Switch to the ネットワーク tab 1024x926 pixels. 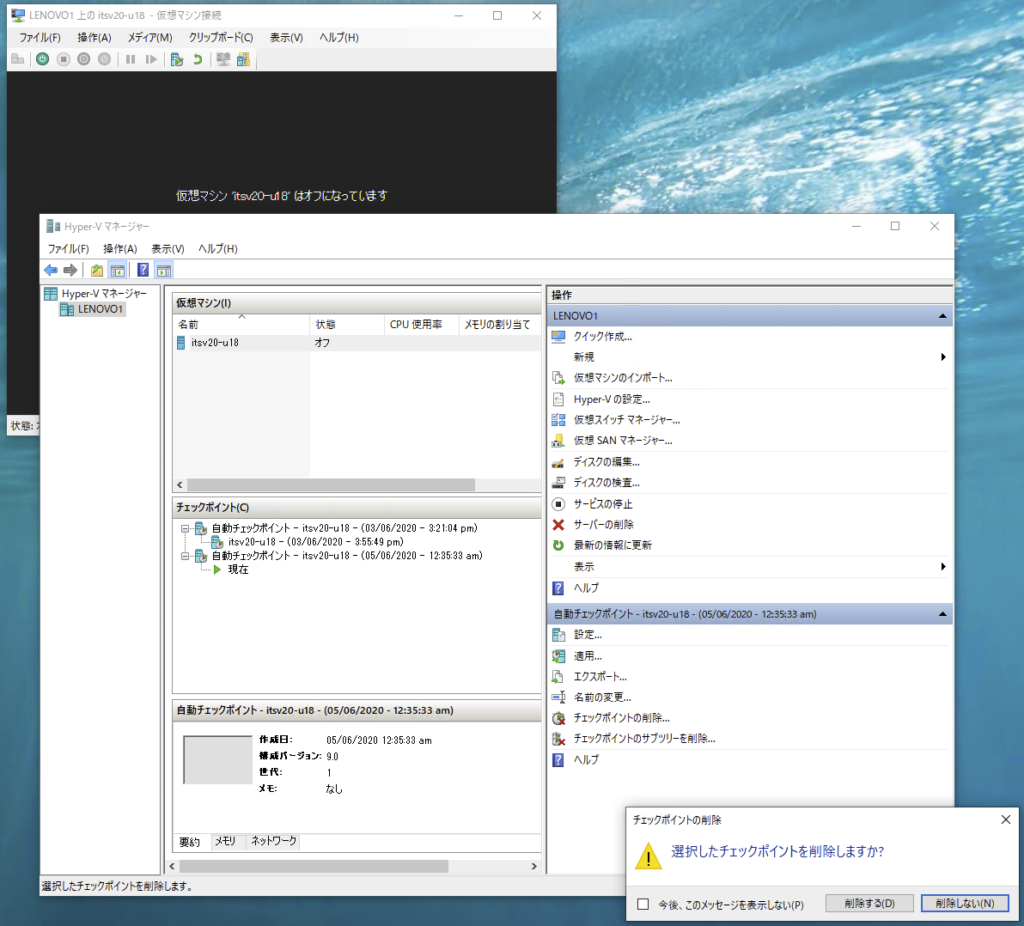point(273,841)
